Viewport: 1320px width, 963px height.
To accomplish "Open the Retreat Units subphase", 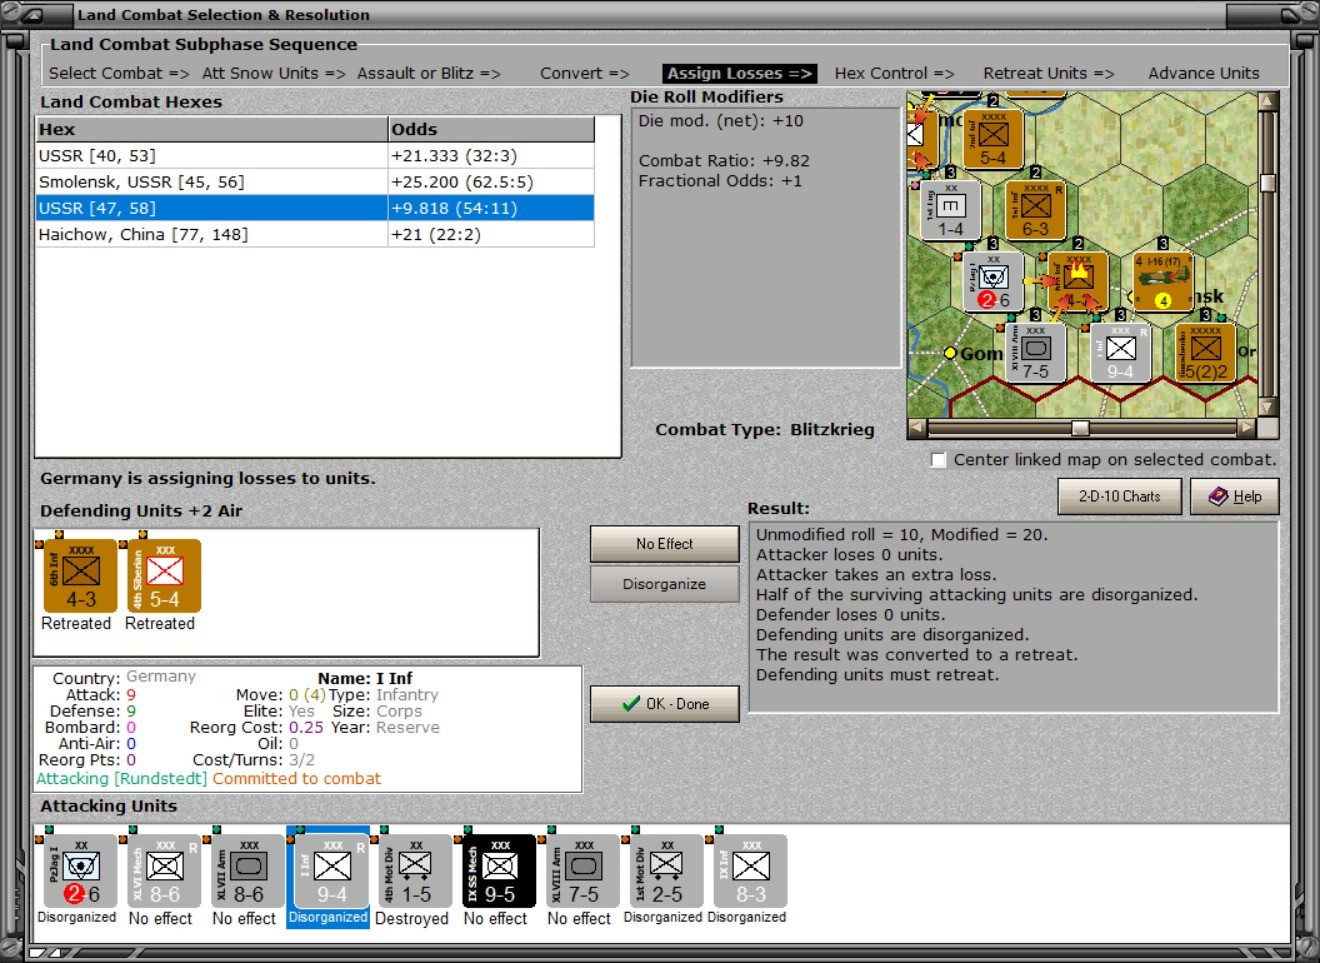I will pyautogui.click(x=1048, y=73).
